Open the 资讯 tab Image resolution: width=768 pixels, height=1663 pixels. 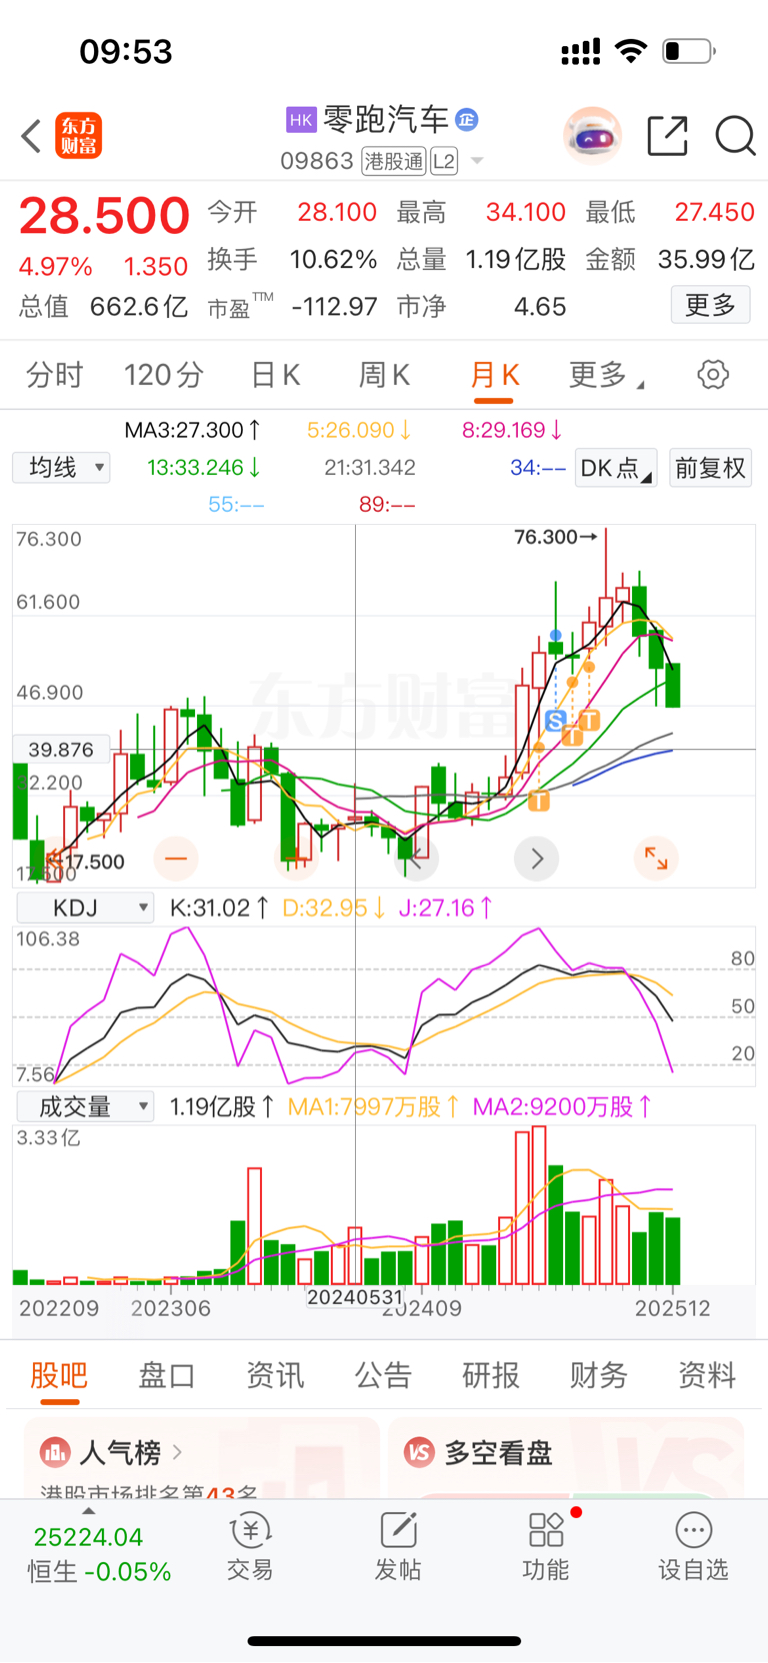click(x=275, y=1375)
